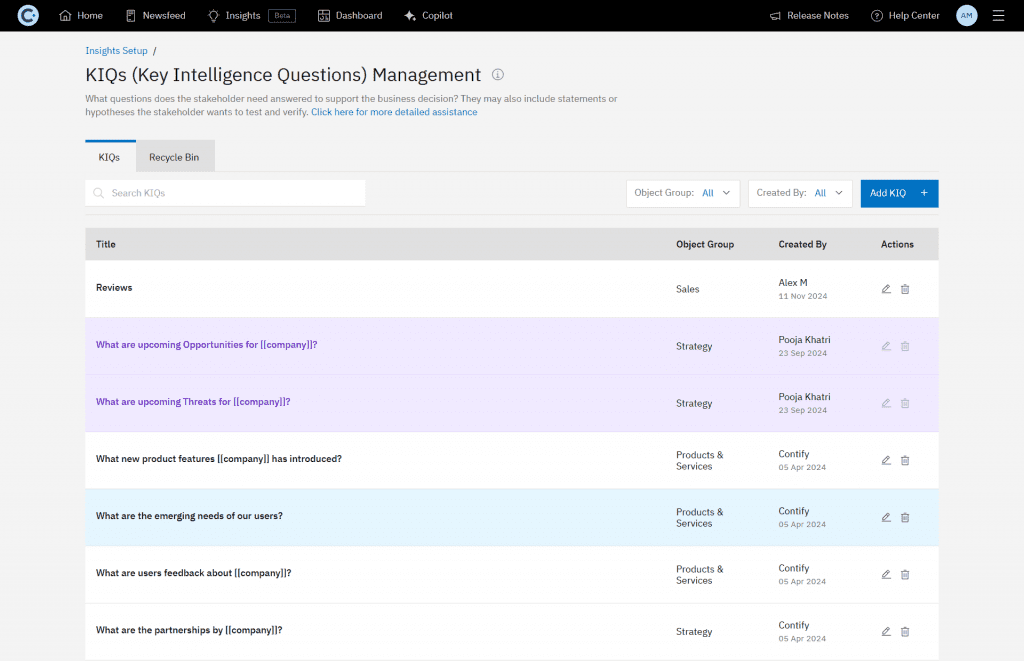Click trash icon for users feedback KIQ
1024x661 pixels.
tap(905, 574)
